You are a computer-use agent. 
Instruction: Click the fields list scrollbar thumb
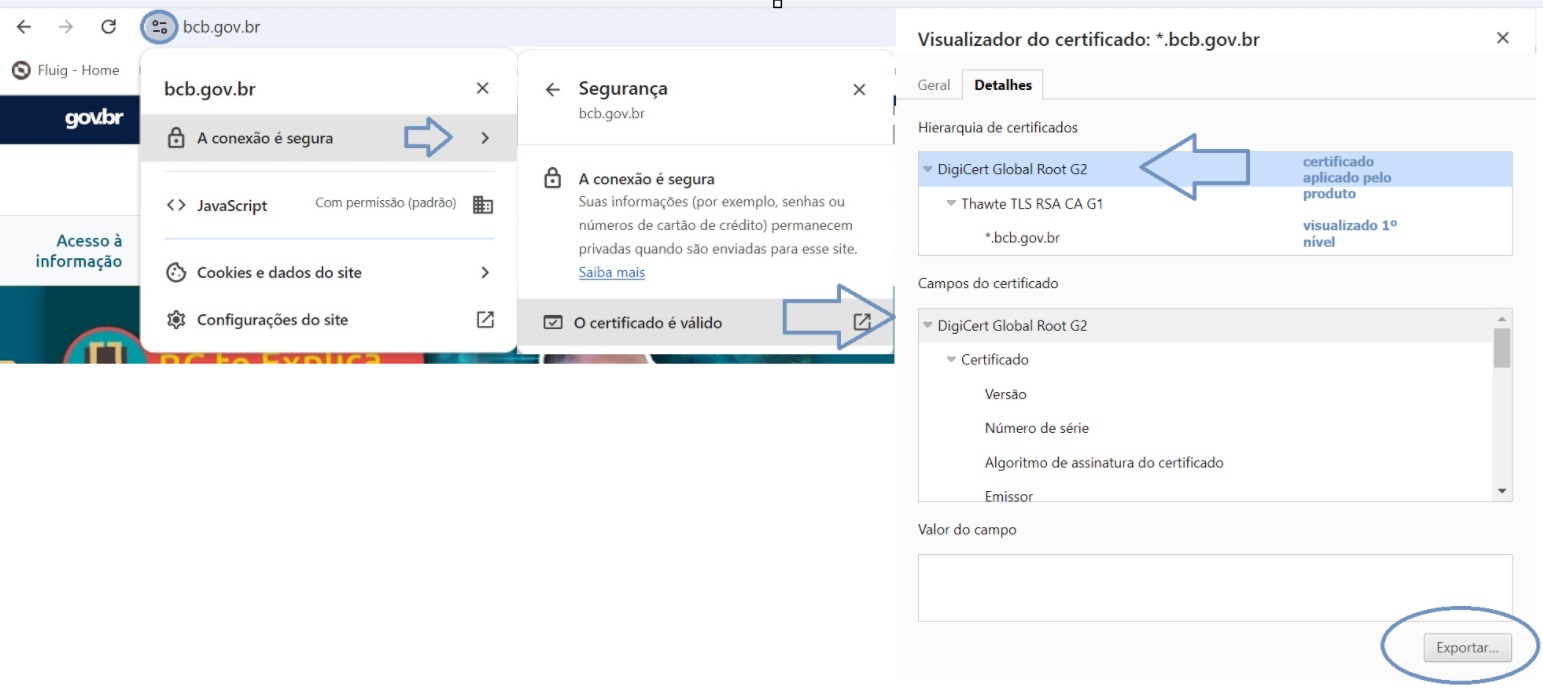click(x=1502, y=347)
